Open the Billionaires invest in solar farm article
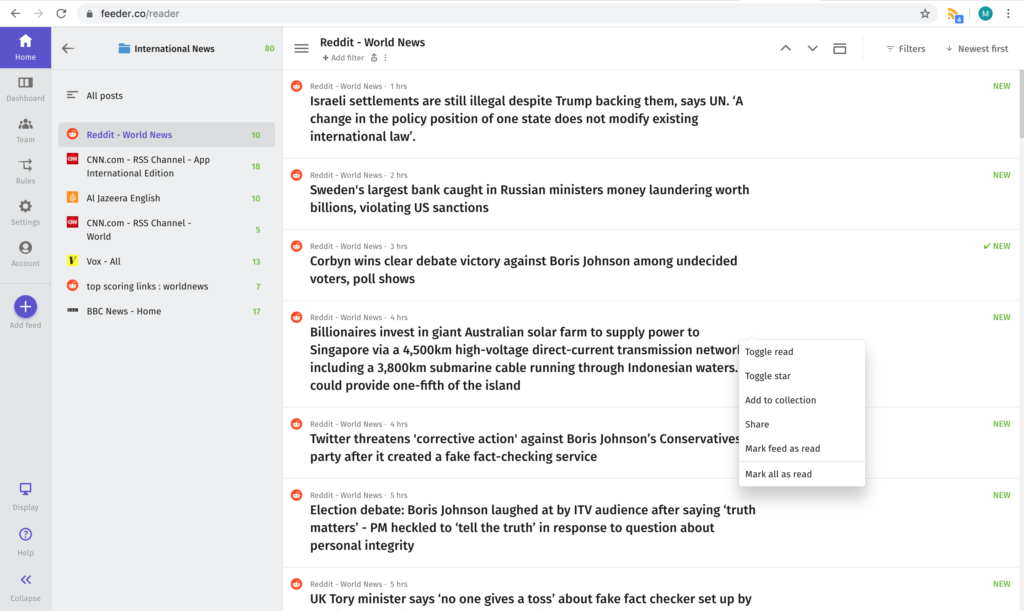This screenshot has width=1024, height=611. pyautogui.click(x=524, y=358)
